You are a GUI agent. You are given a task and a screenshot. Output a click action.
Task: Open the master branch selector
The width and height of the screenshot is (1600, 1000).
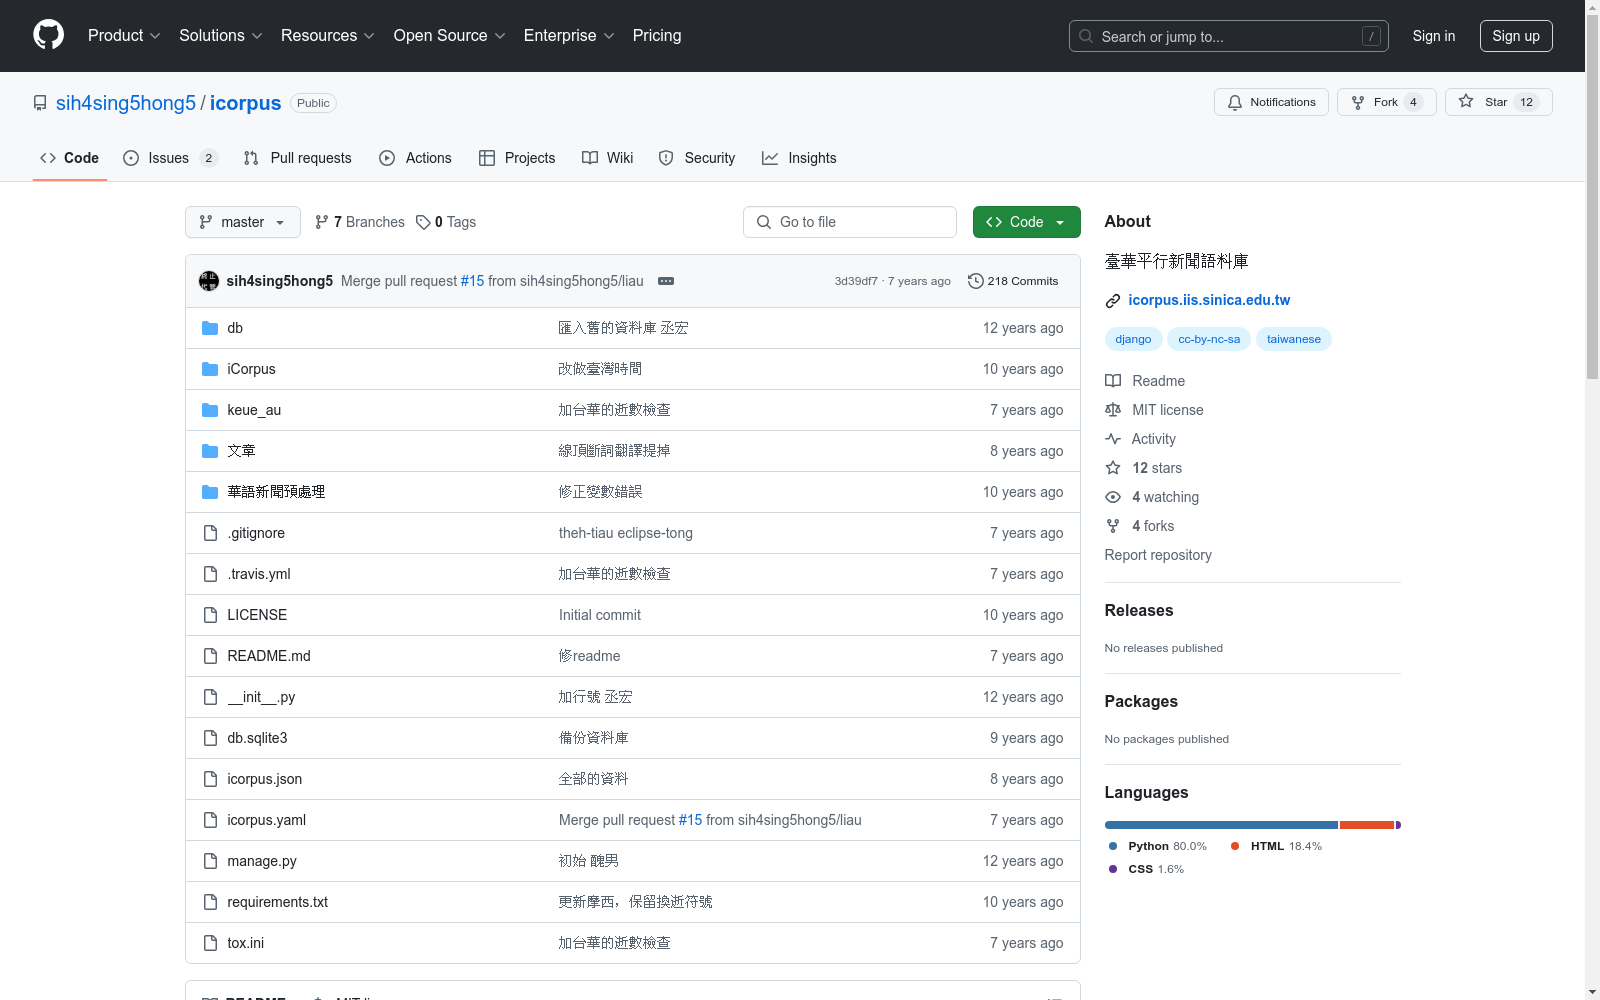[x=243, y=222]
